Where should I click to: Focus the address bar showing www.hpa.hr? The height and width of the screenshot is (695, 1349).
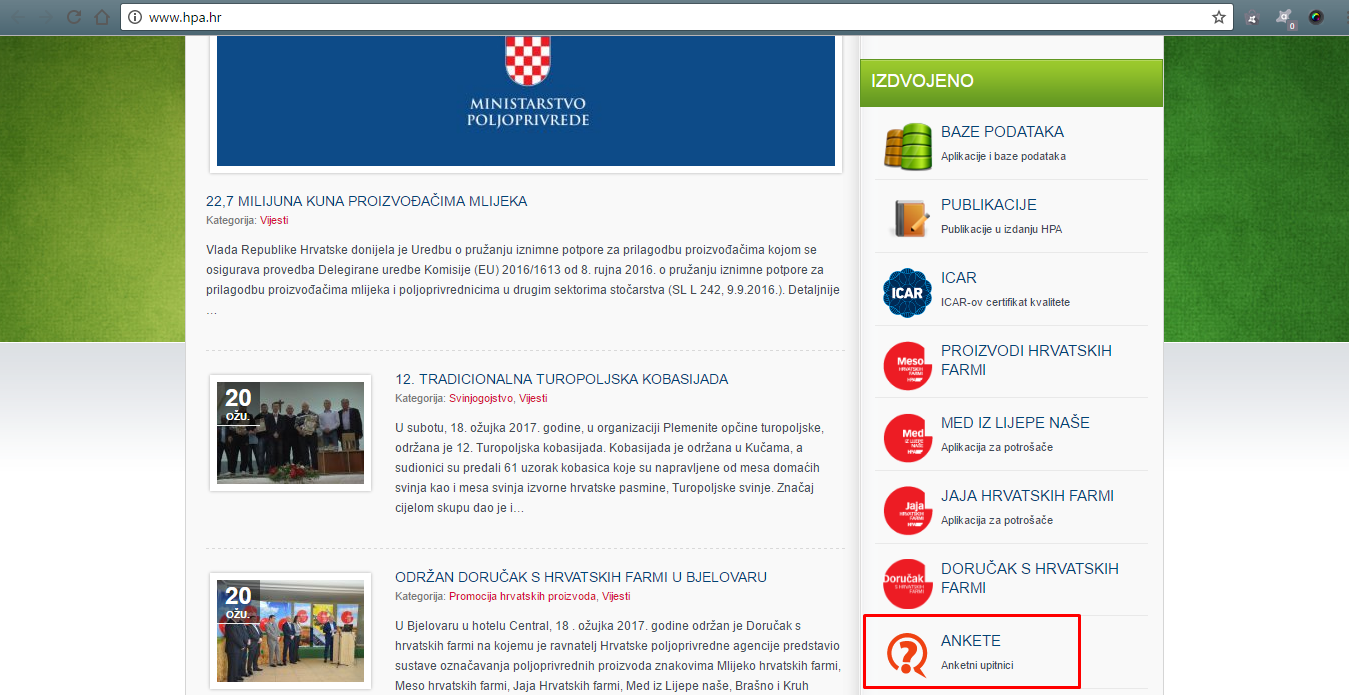tap(670, 18)
